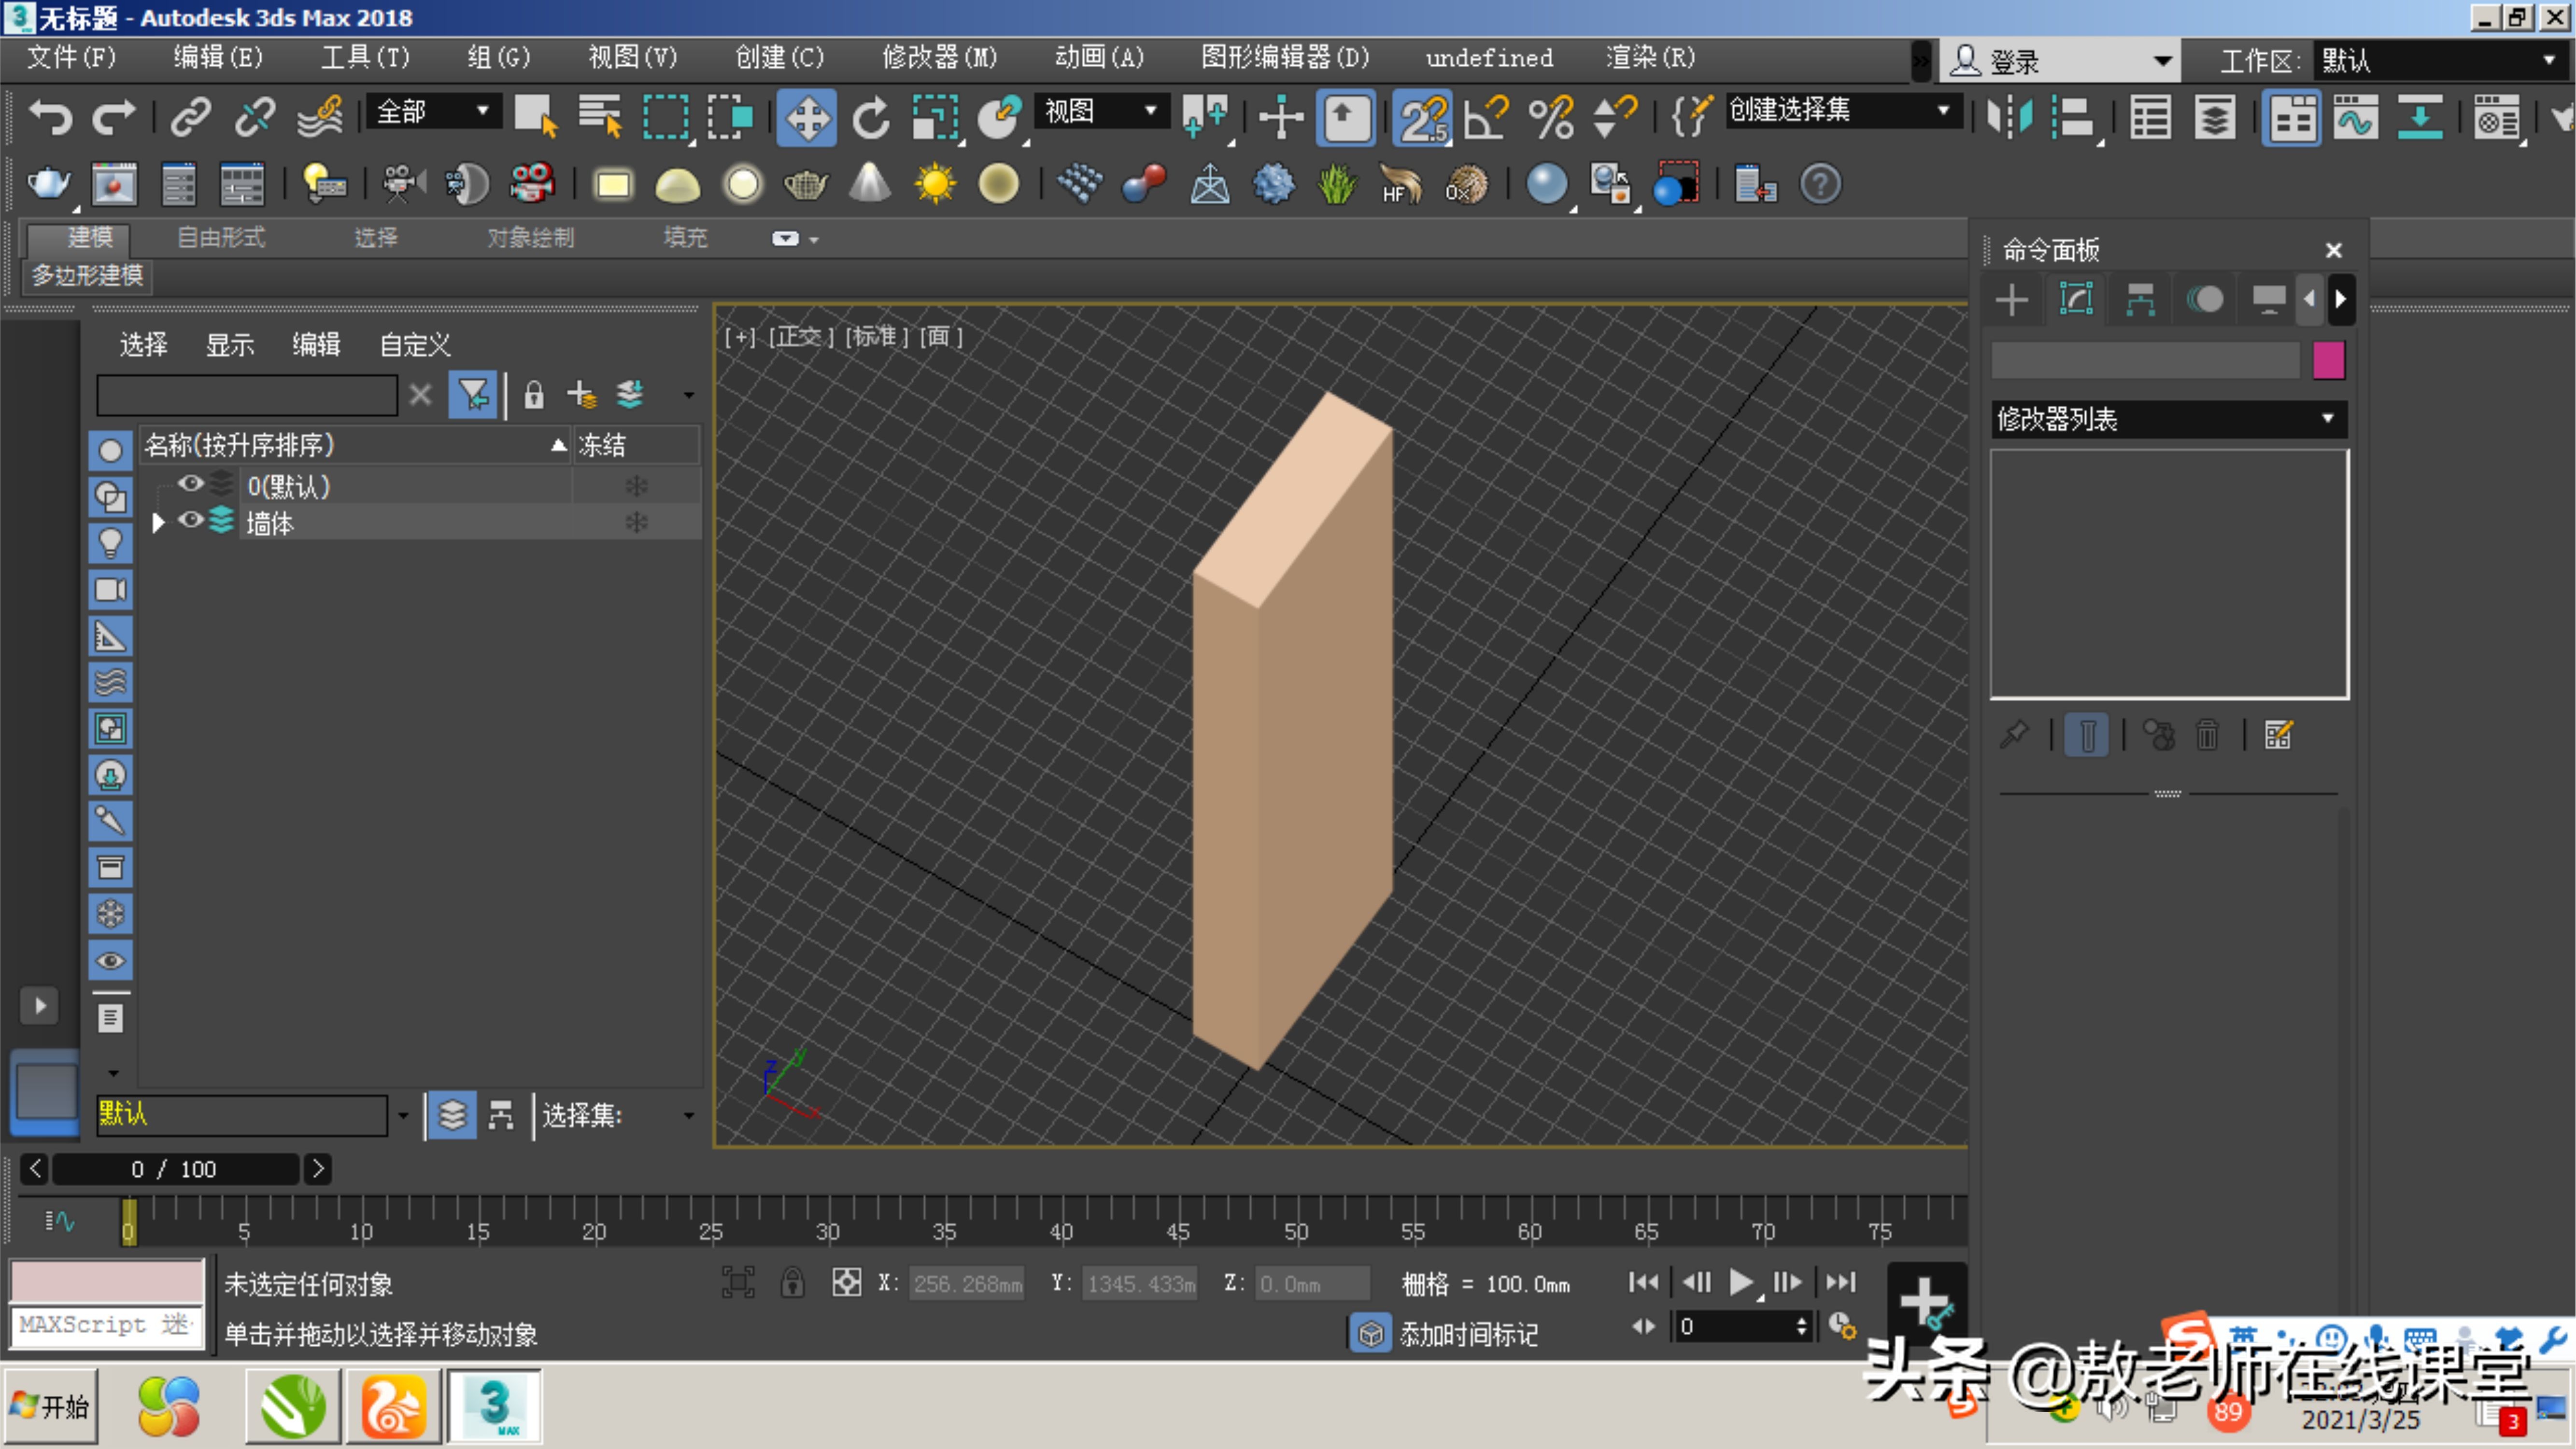Image resolution: width=2576 pixels, height=1449 pixels.
Task: Play the animation
Action: tap(1740, 1282)
